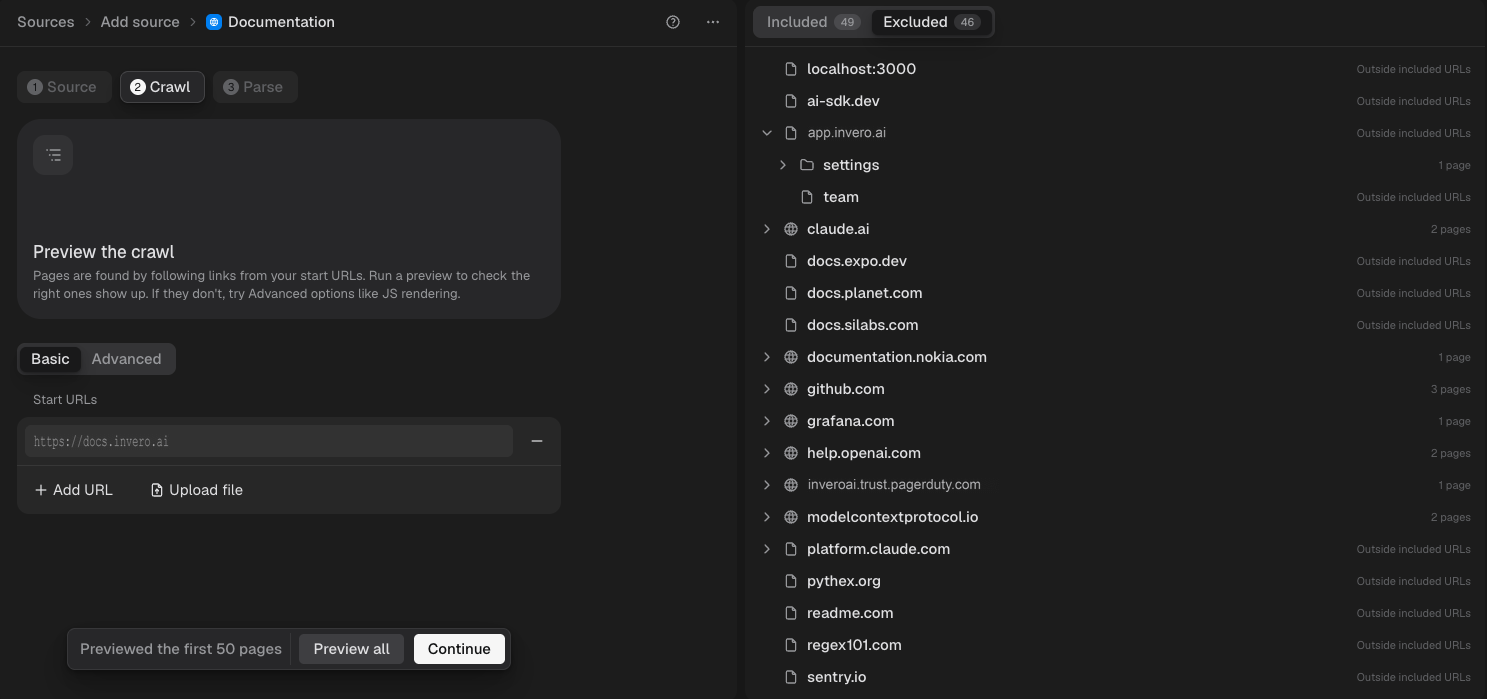Select the localhost:3000 row
Screen dimensions: 1487x699
1115,69
